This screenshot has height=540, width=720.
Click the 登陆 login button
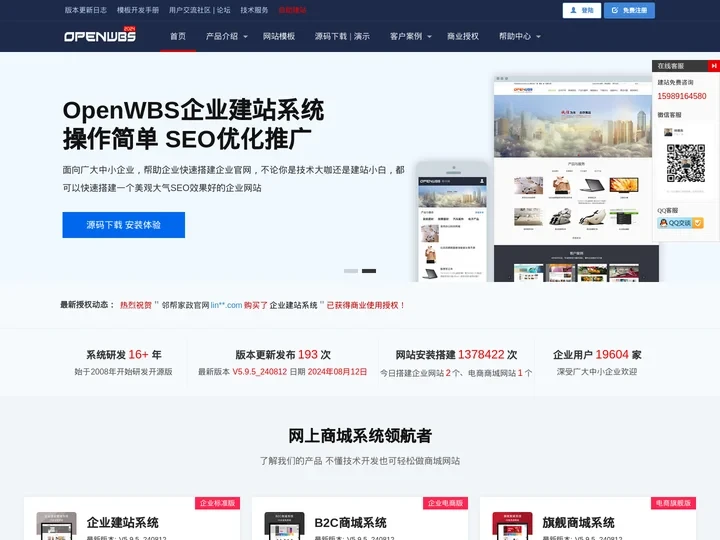(582, 11)
